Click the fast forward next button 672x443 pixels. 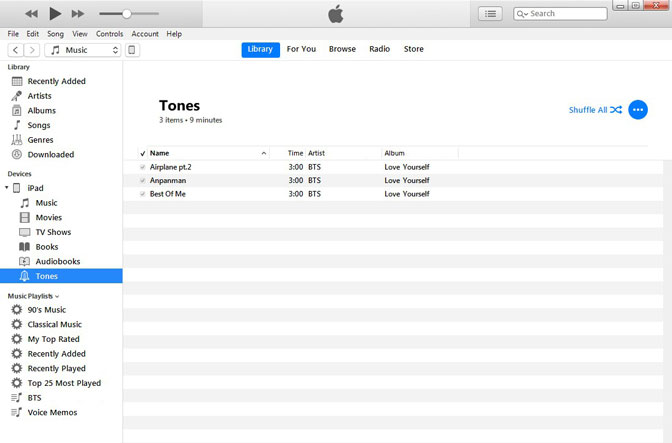pos(78,14)
